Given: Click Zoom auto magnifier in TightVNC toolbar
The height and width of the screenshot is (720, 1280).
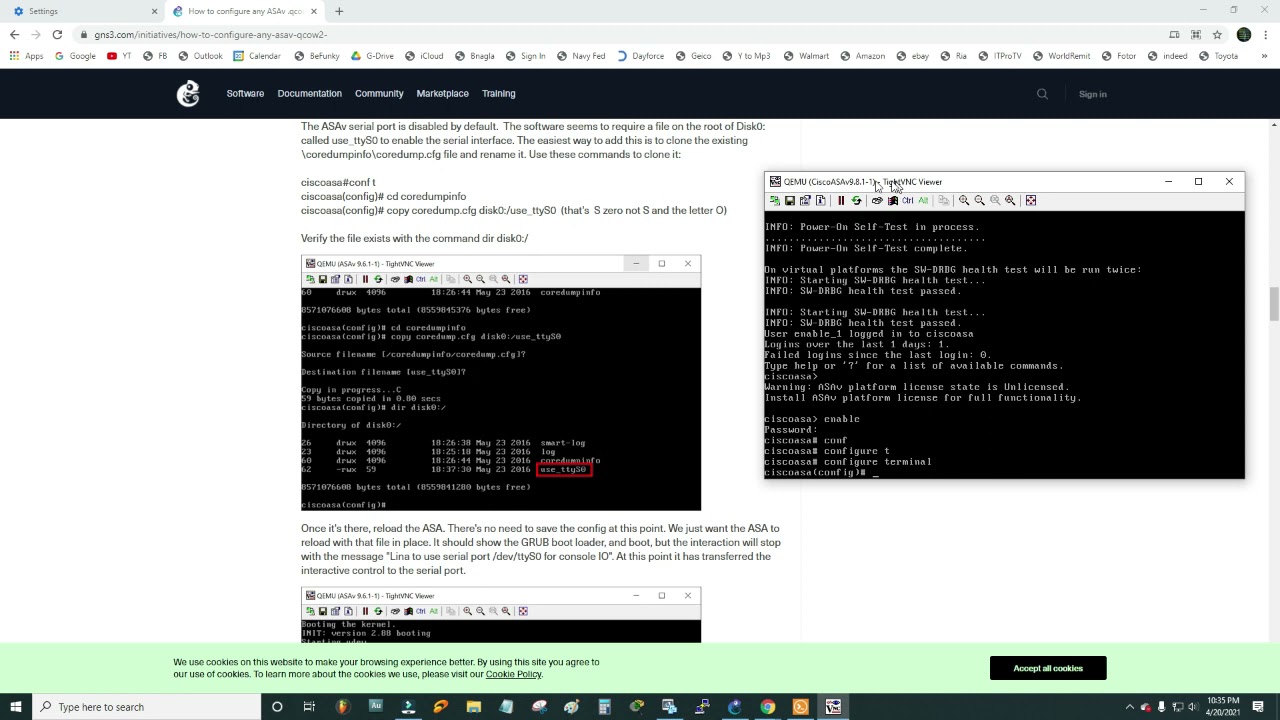Looking at the screenshot, I should tap(1010, 201).
